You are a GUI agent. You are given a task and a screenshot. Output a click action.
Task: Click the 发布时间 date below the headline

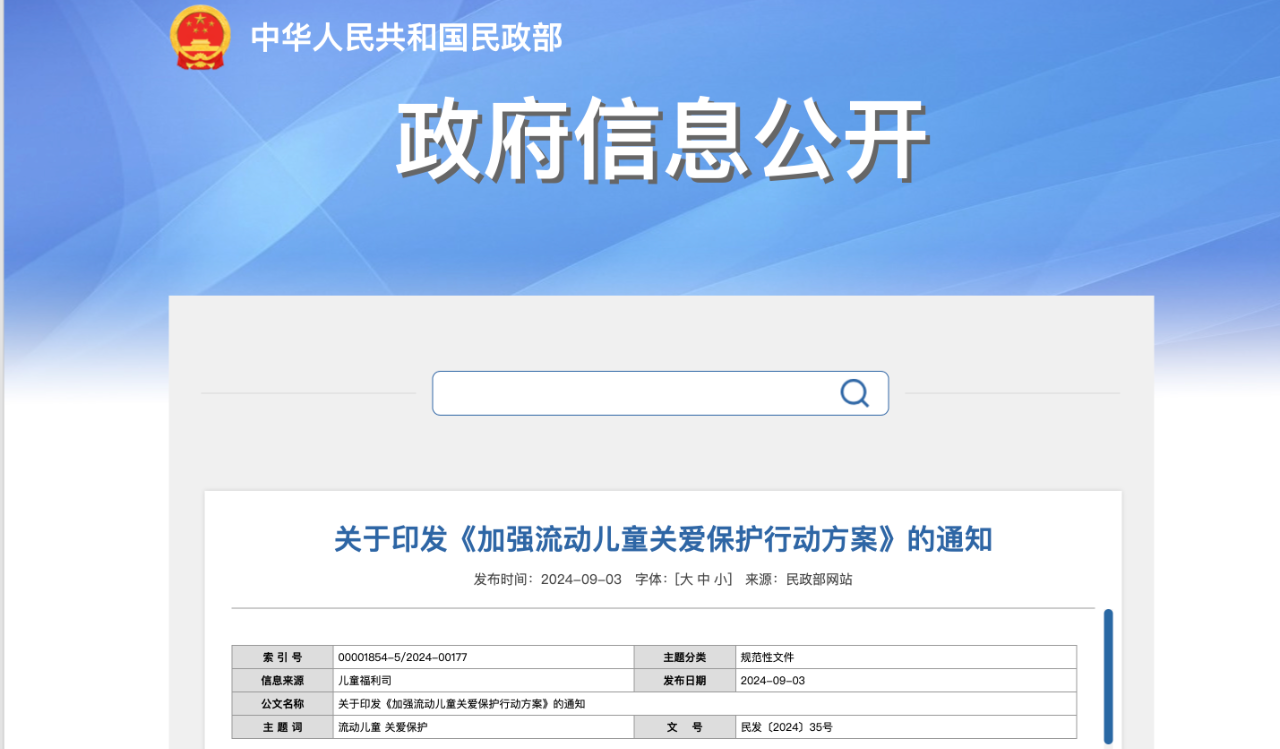pos(581,579)
